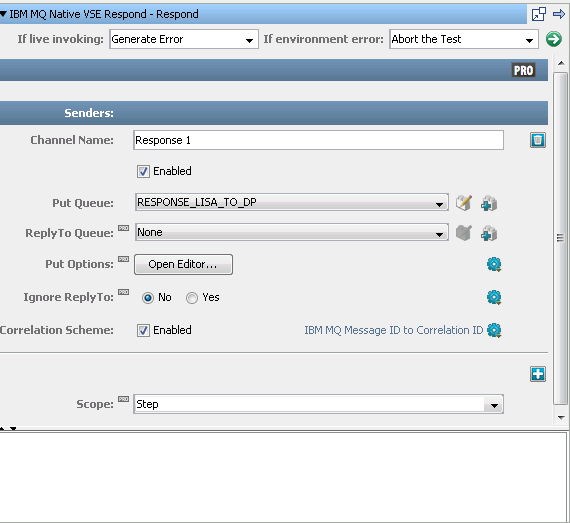Delete the Response 1 sender channel
The width and height of the screenshot is (570, 523).
tap(538, 140)
